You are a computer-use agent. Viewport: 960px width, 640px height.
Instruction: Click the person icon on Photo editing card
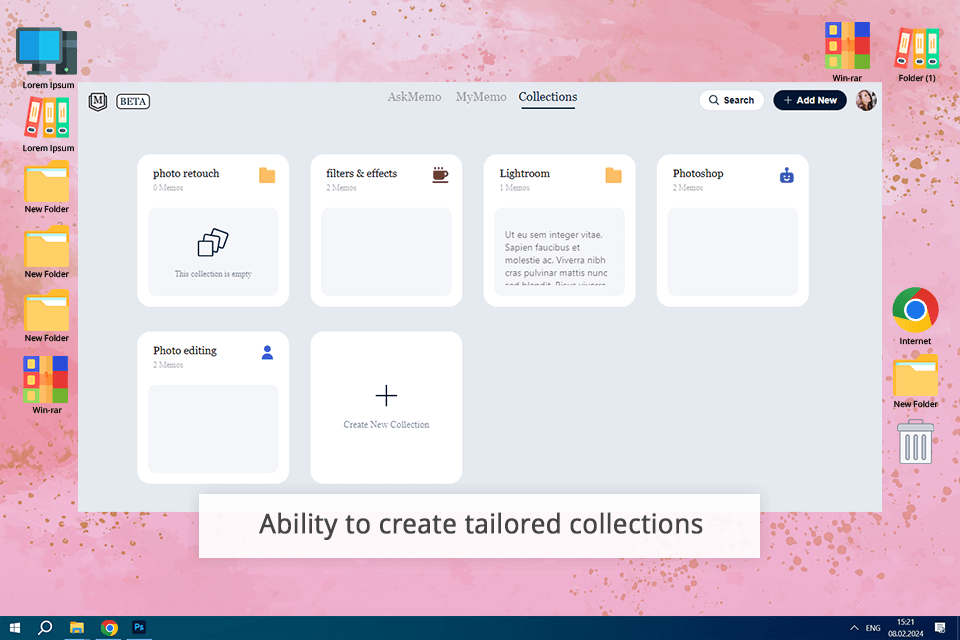pos(267,352)
